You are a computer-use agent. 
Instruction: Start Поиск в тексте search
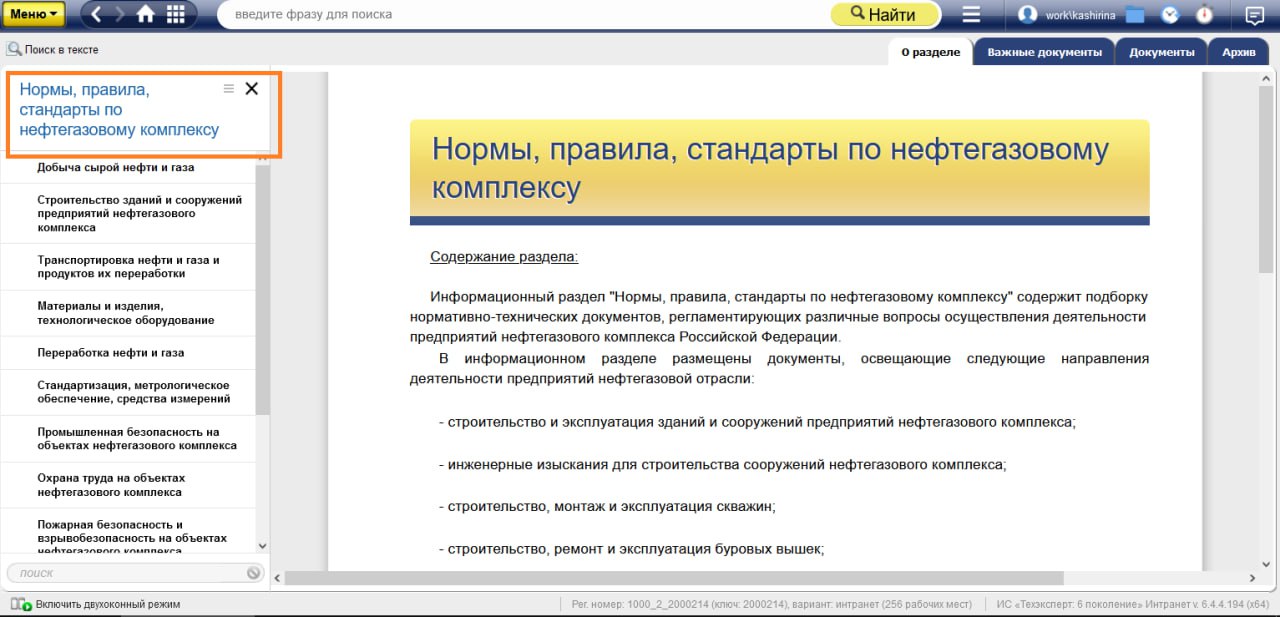point(53,49)
